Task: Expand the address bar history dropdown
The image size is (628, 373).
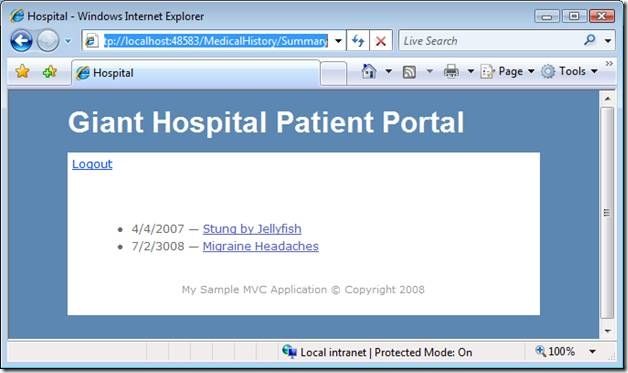Action: click(x=338, y=40)
